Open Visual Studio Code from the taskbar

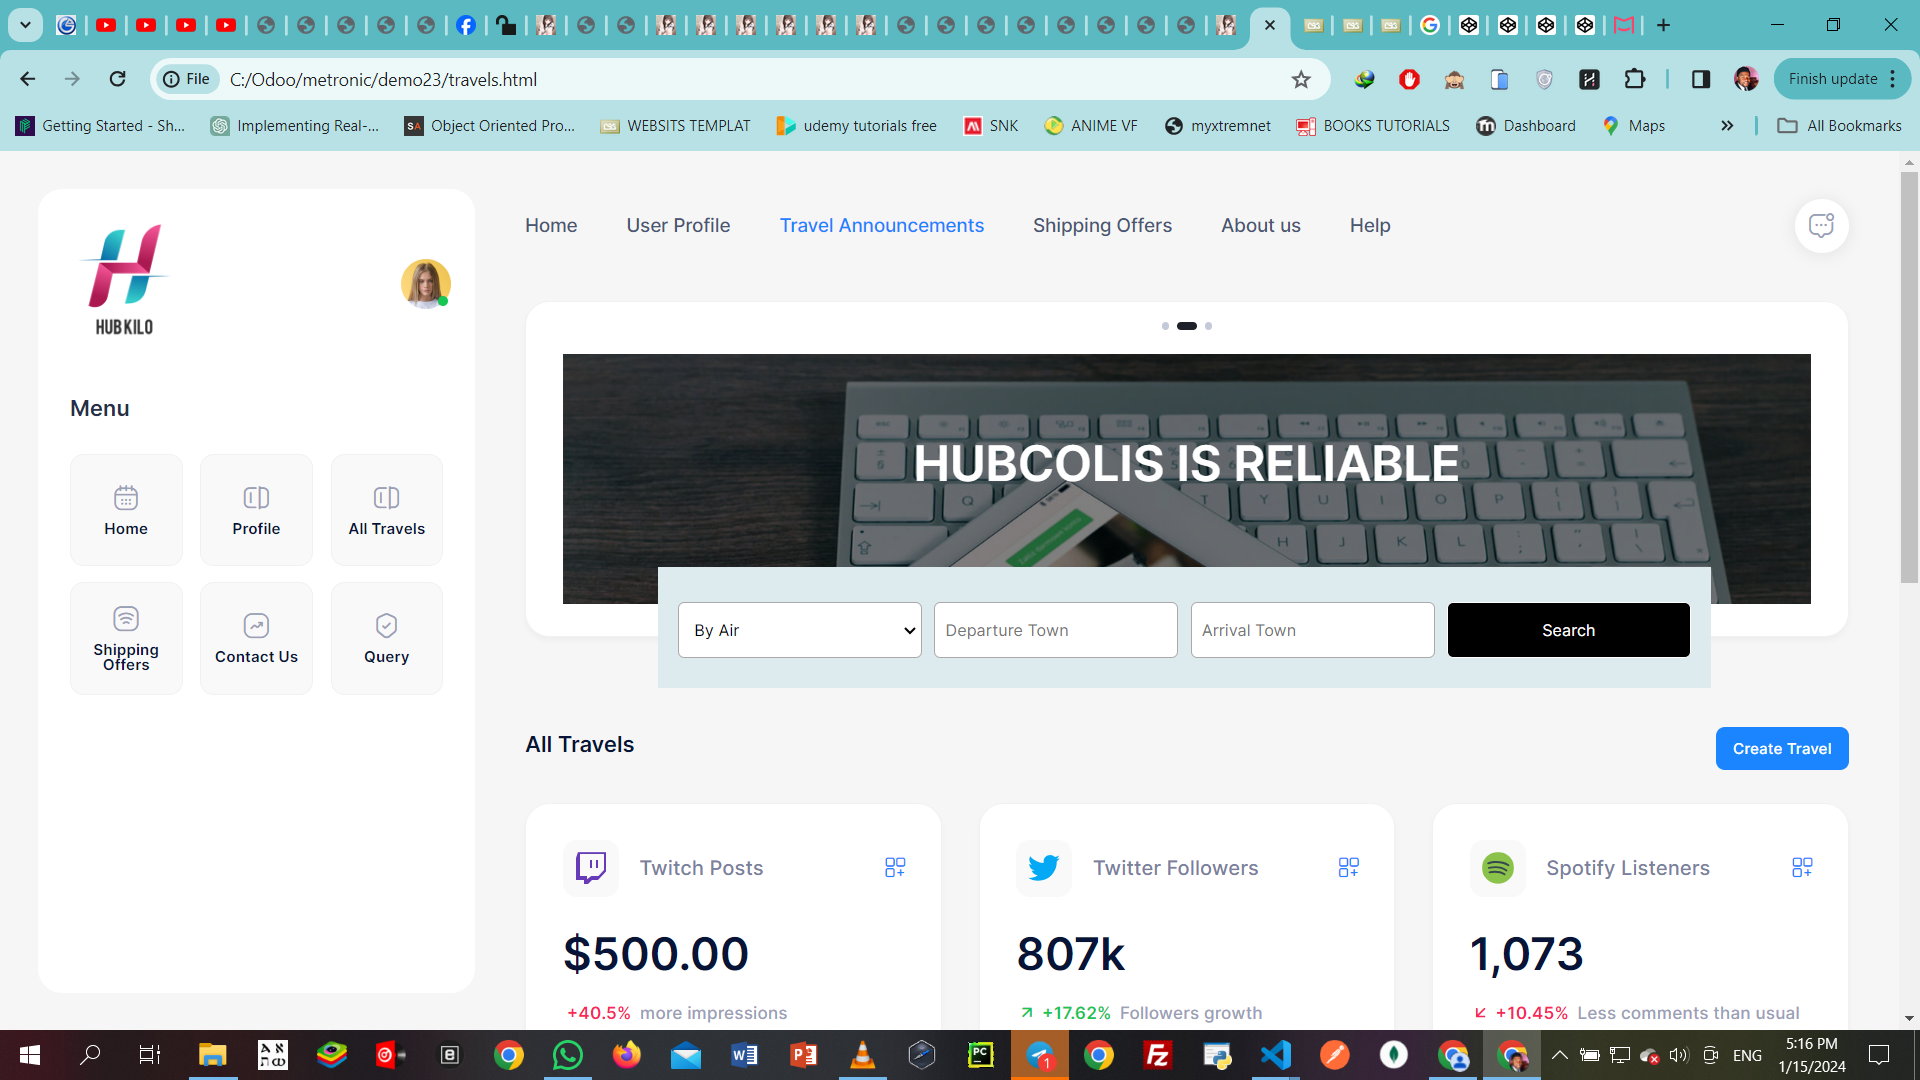pyautogui.click(x=1276, y=1055)
